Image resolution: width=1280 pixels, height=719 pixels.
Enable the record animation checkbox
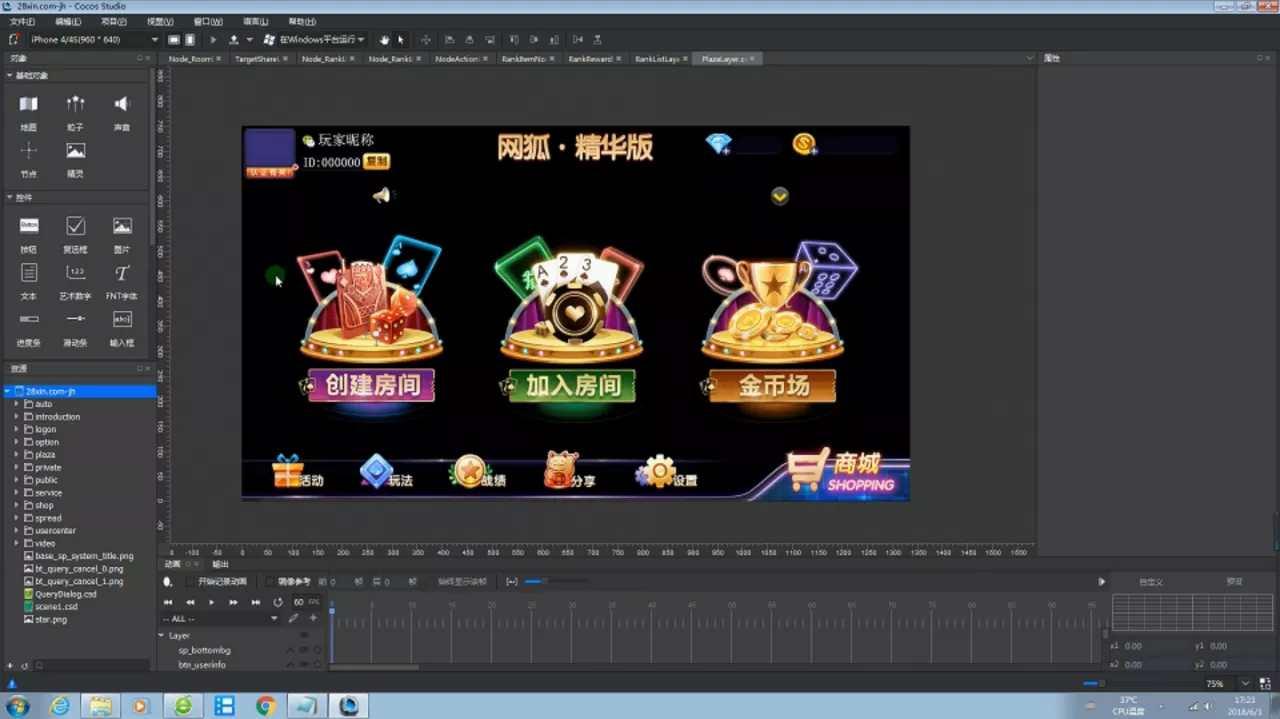coord(190,582)
